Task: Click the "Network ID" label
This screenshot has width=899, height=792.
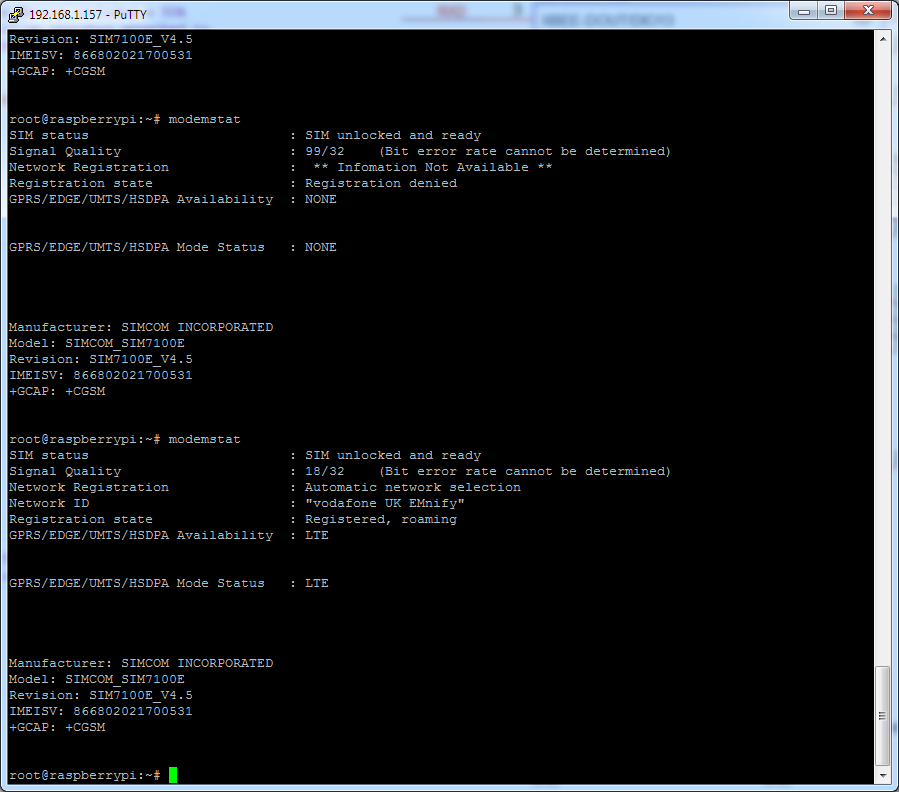Action: coord(49,503)
